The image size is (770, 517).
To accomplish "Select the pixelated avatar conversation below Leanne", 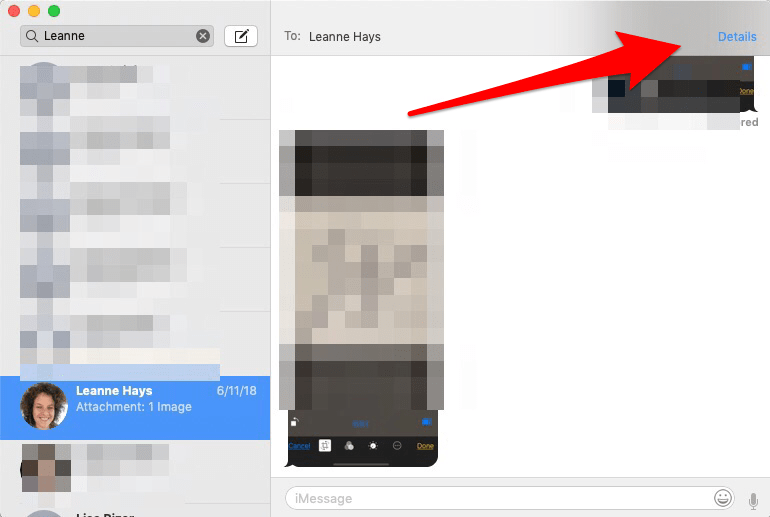I will point(135,471).
